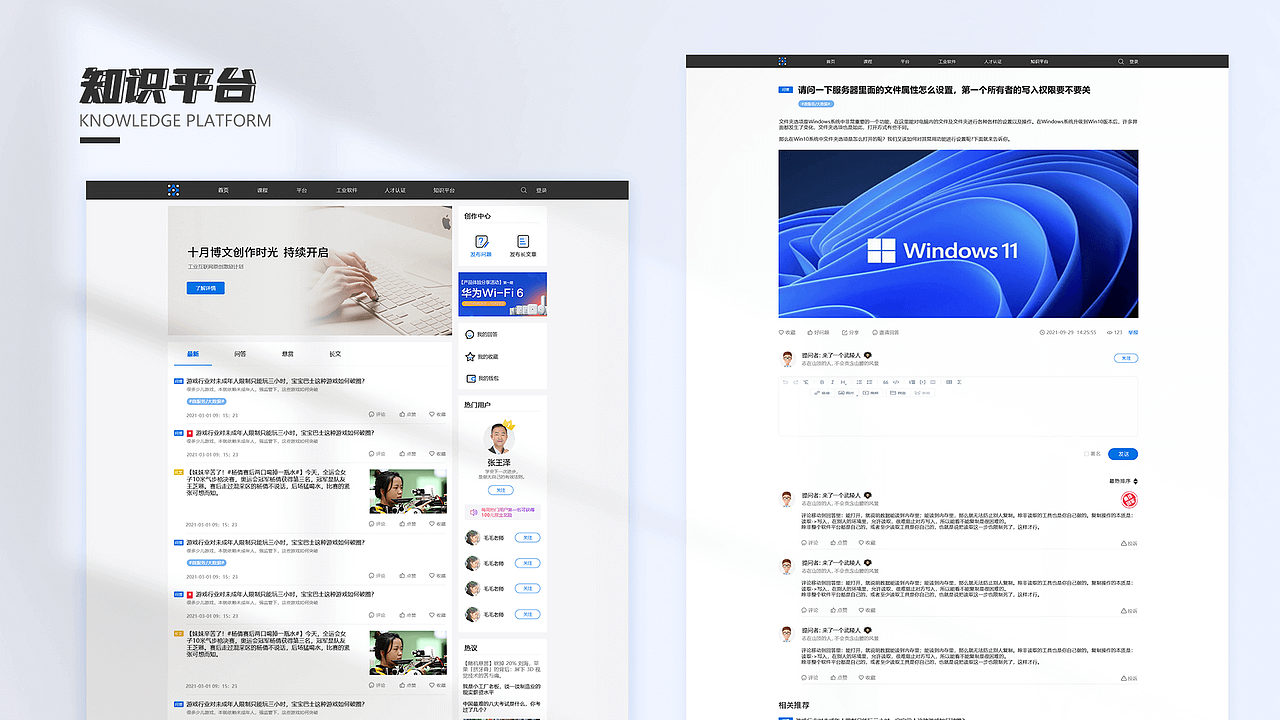
Task: Switch to the 问答 tab in the feed
Action: tap(240, 354)
